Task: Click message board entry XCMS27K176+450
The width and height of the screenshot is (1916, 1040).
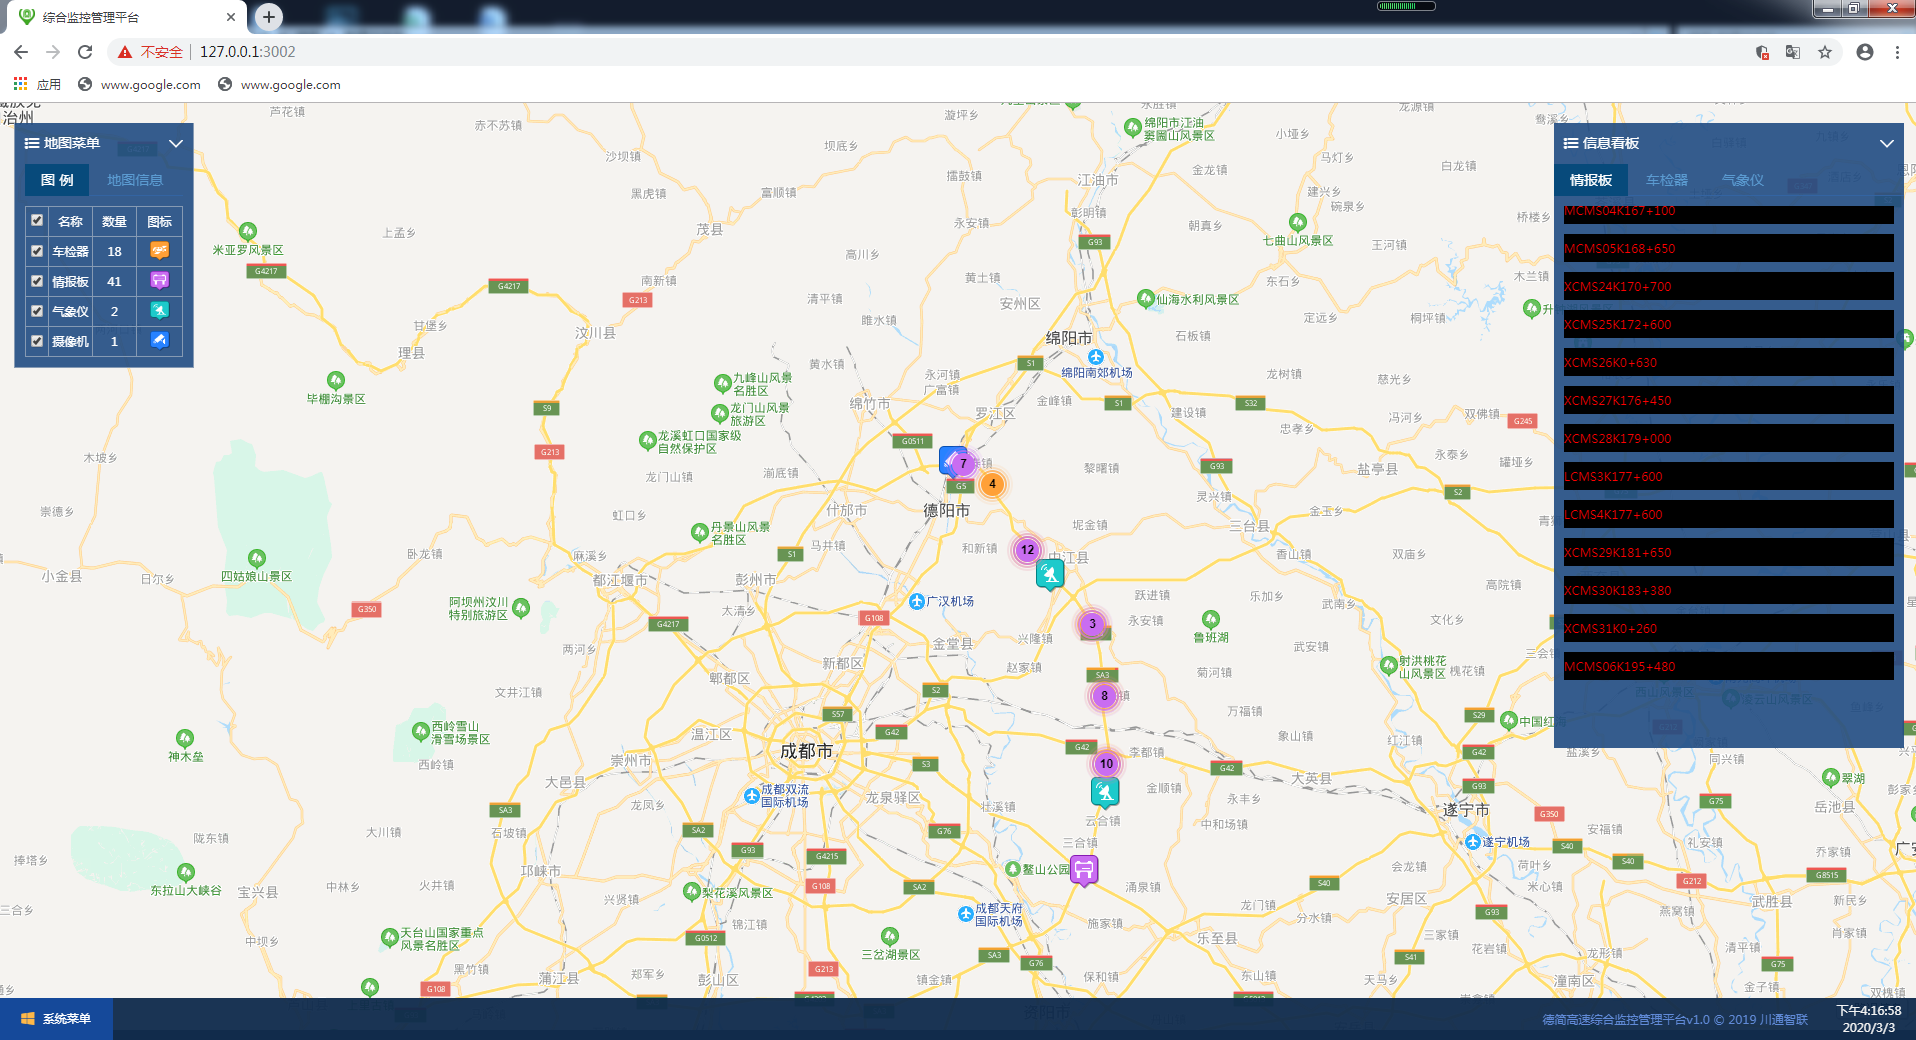Action: 1728,400
